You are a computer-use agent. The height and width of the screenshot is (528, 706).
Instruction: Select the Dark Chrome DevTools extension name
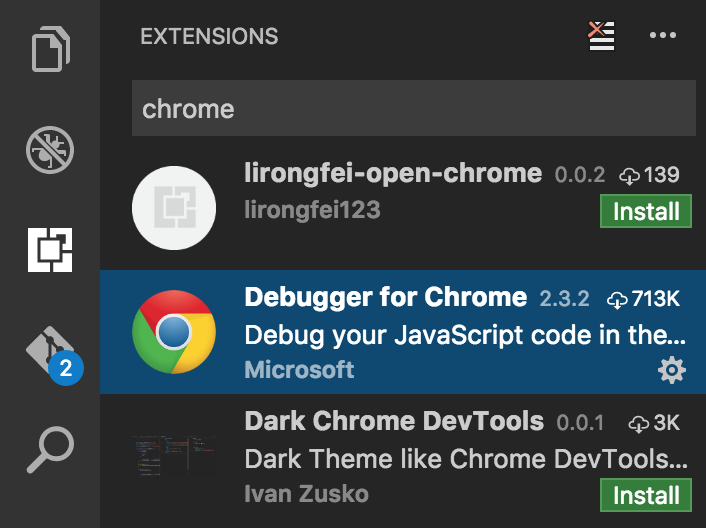pos(393,421)
